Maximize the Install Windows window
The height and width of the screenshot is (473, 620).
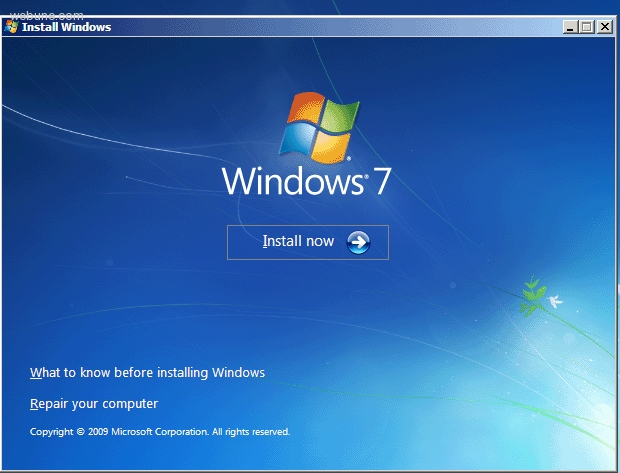click(587, 27)
